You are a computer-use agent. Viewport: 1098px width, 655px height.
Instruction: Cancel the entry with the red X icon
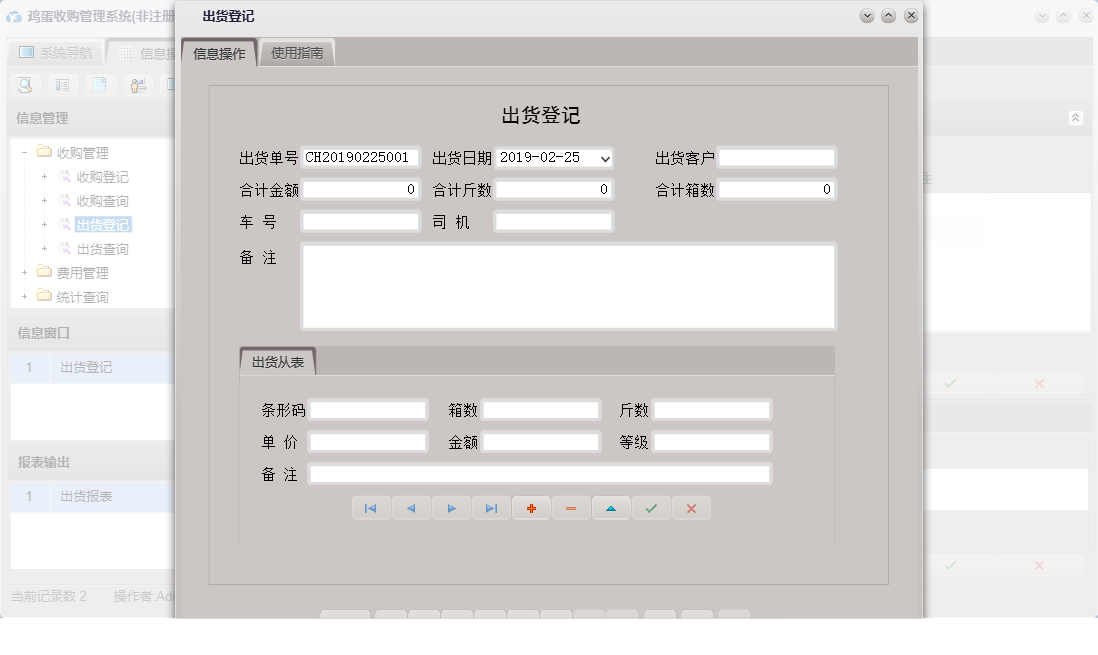click(691, 508)
